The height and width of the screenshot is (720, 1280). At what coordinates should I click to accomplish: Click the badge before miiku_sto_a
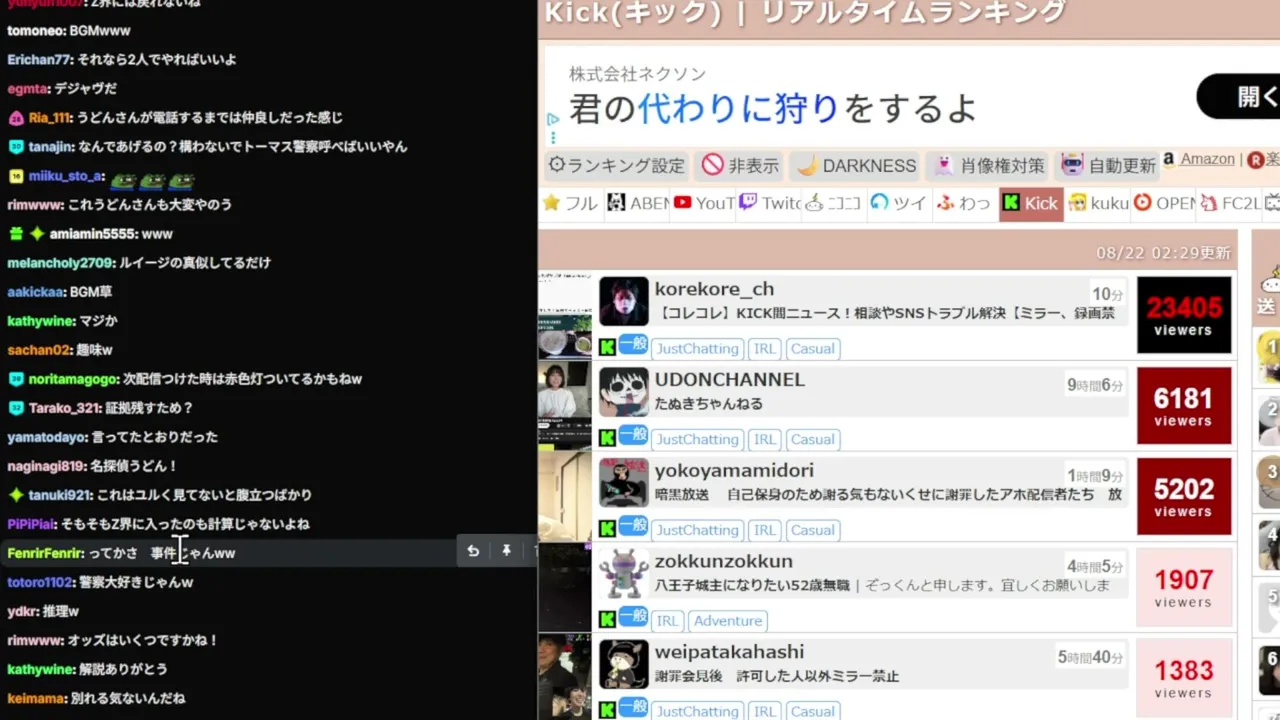pyautogui.click(x=15, y=176)
